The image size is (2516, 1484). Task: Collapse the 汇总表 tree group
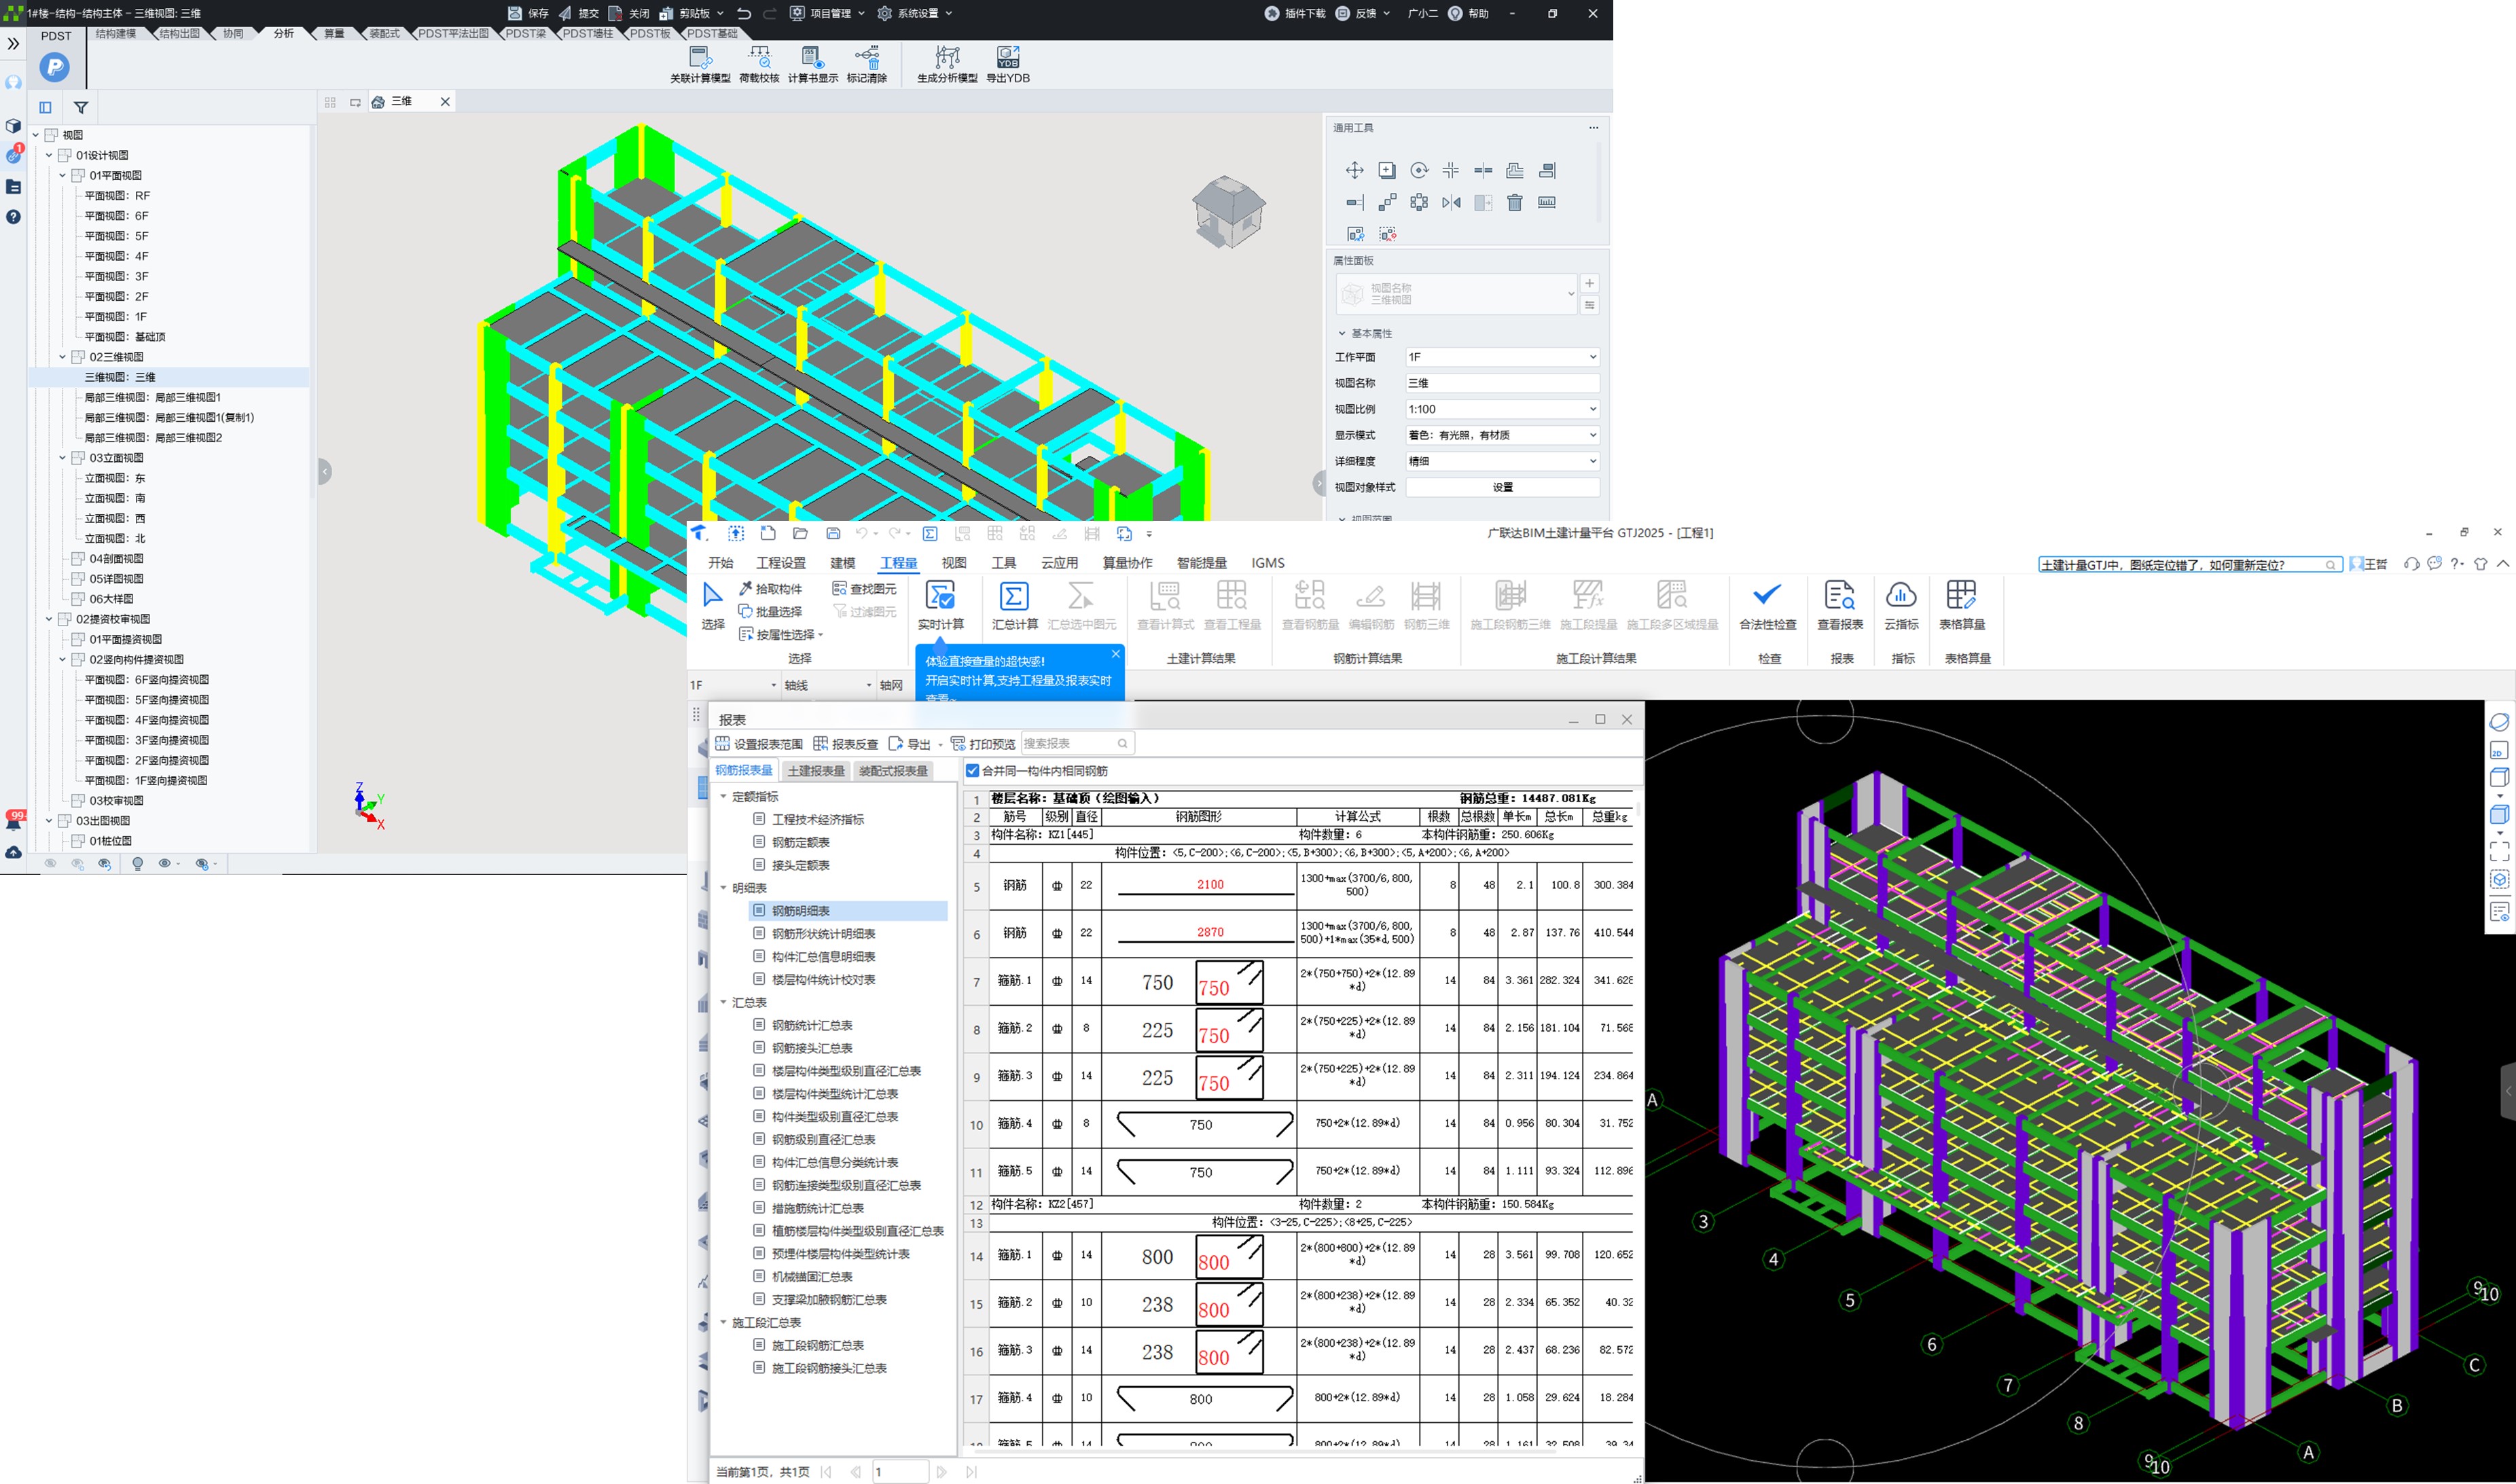click(723, 1002)
